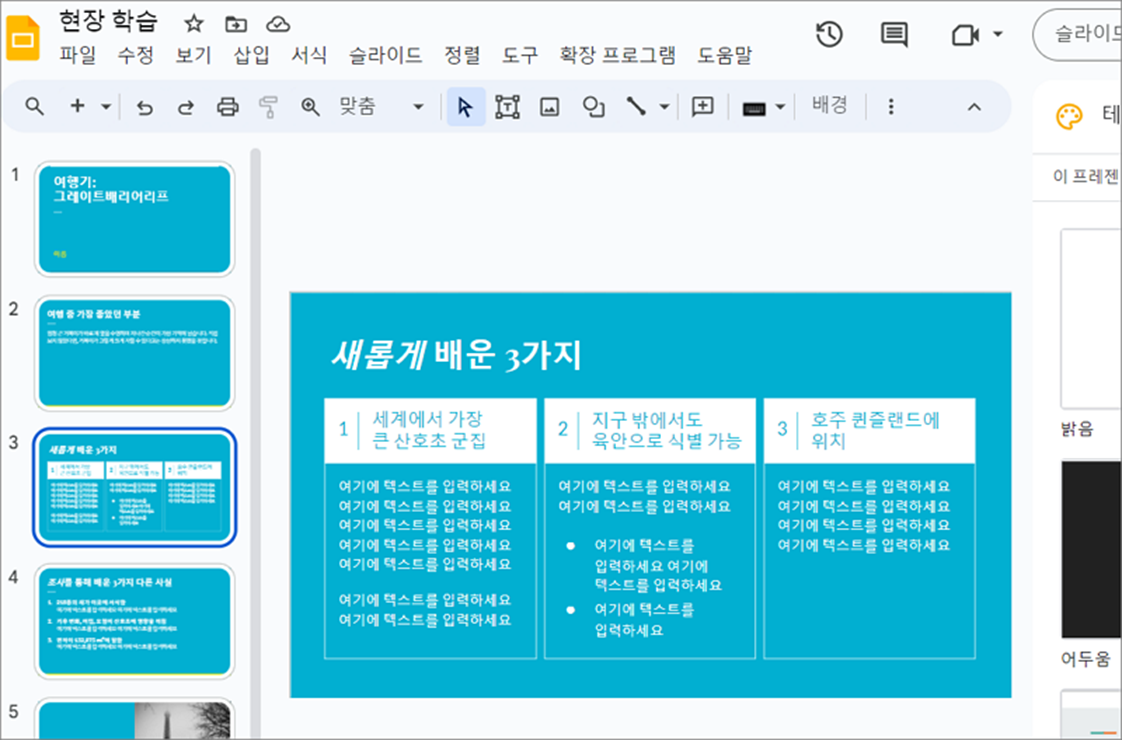Open the 수정 menu
This screenshot has width=1122, height=740.
[x=135, y=55]
